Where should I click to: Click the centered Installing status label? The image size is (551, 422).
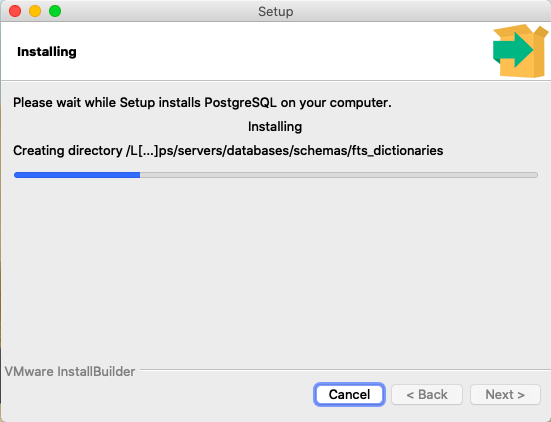click(275, 126)
